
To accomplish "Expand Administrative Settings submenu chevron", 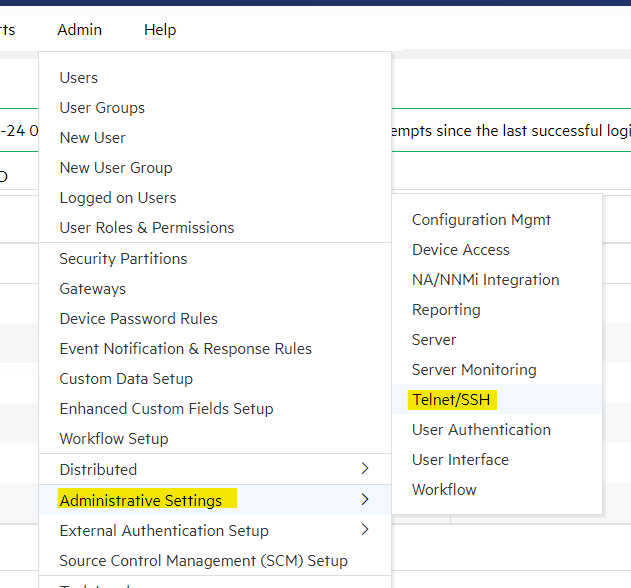I will tap(365, 499).
